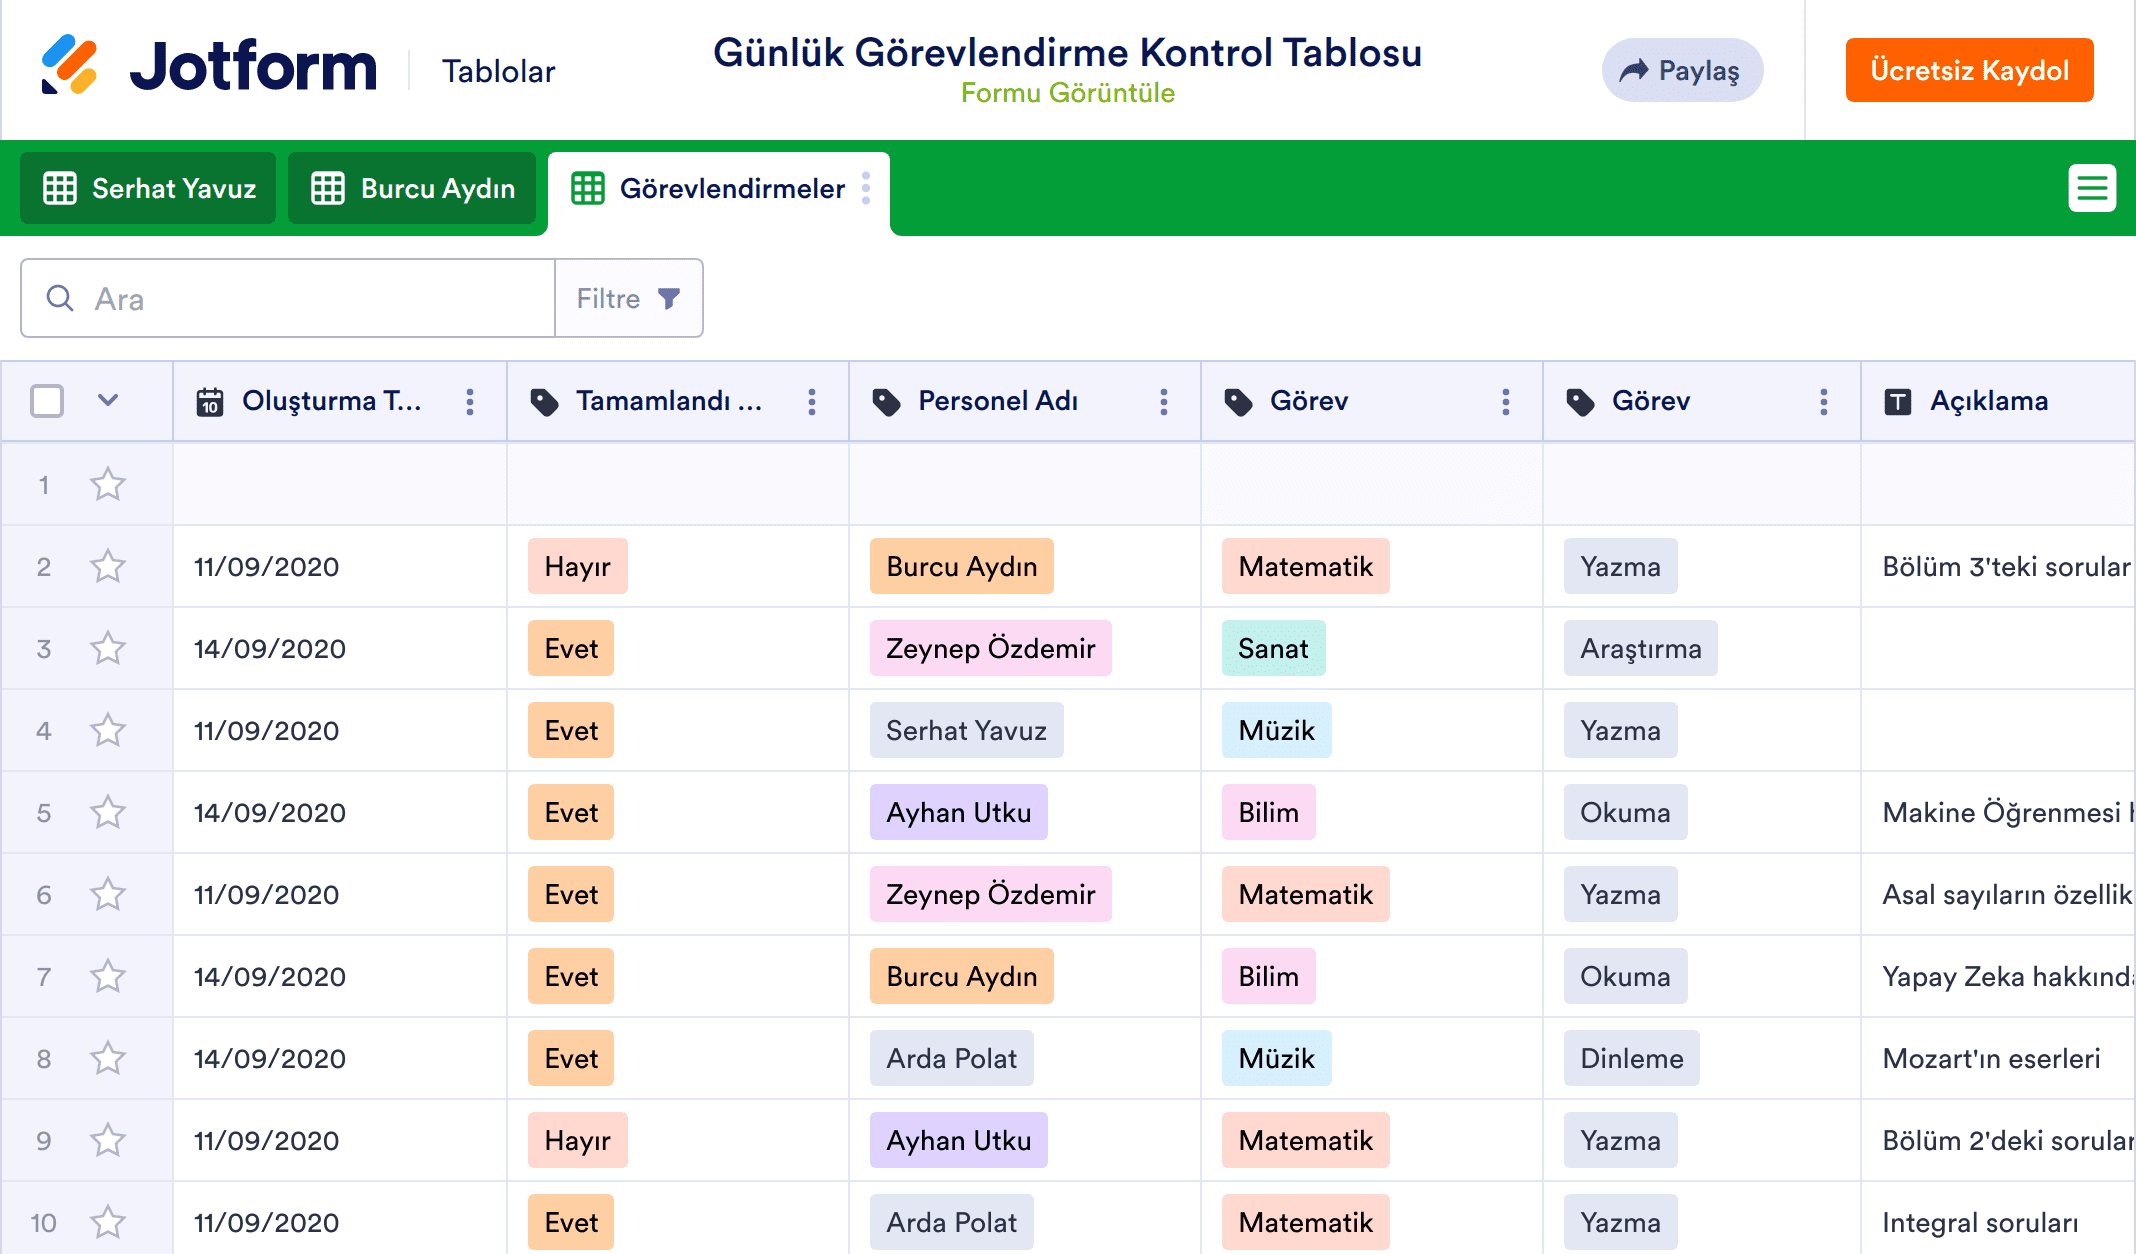Open the hamburger menu in green bar
2136x1254 pixels.
[x=2091, y=188]
